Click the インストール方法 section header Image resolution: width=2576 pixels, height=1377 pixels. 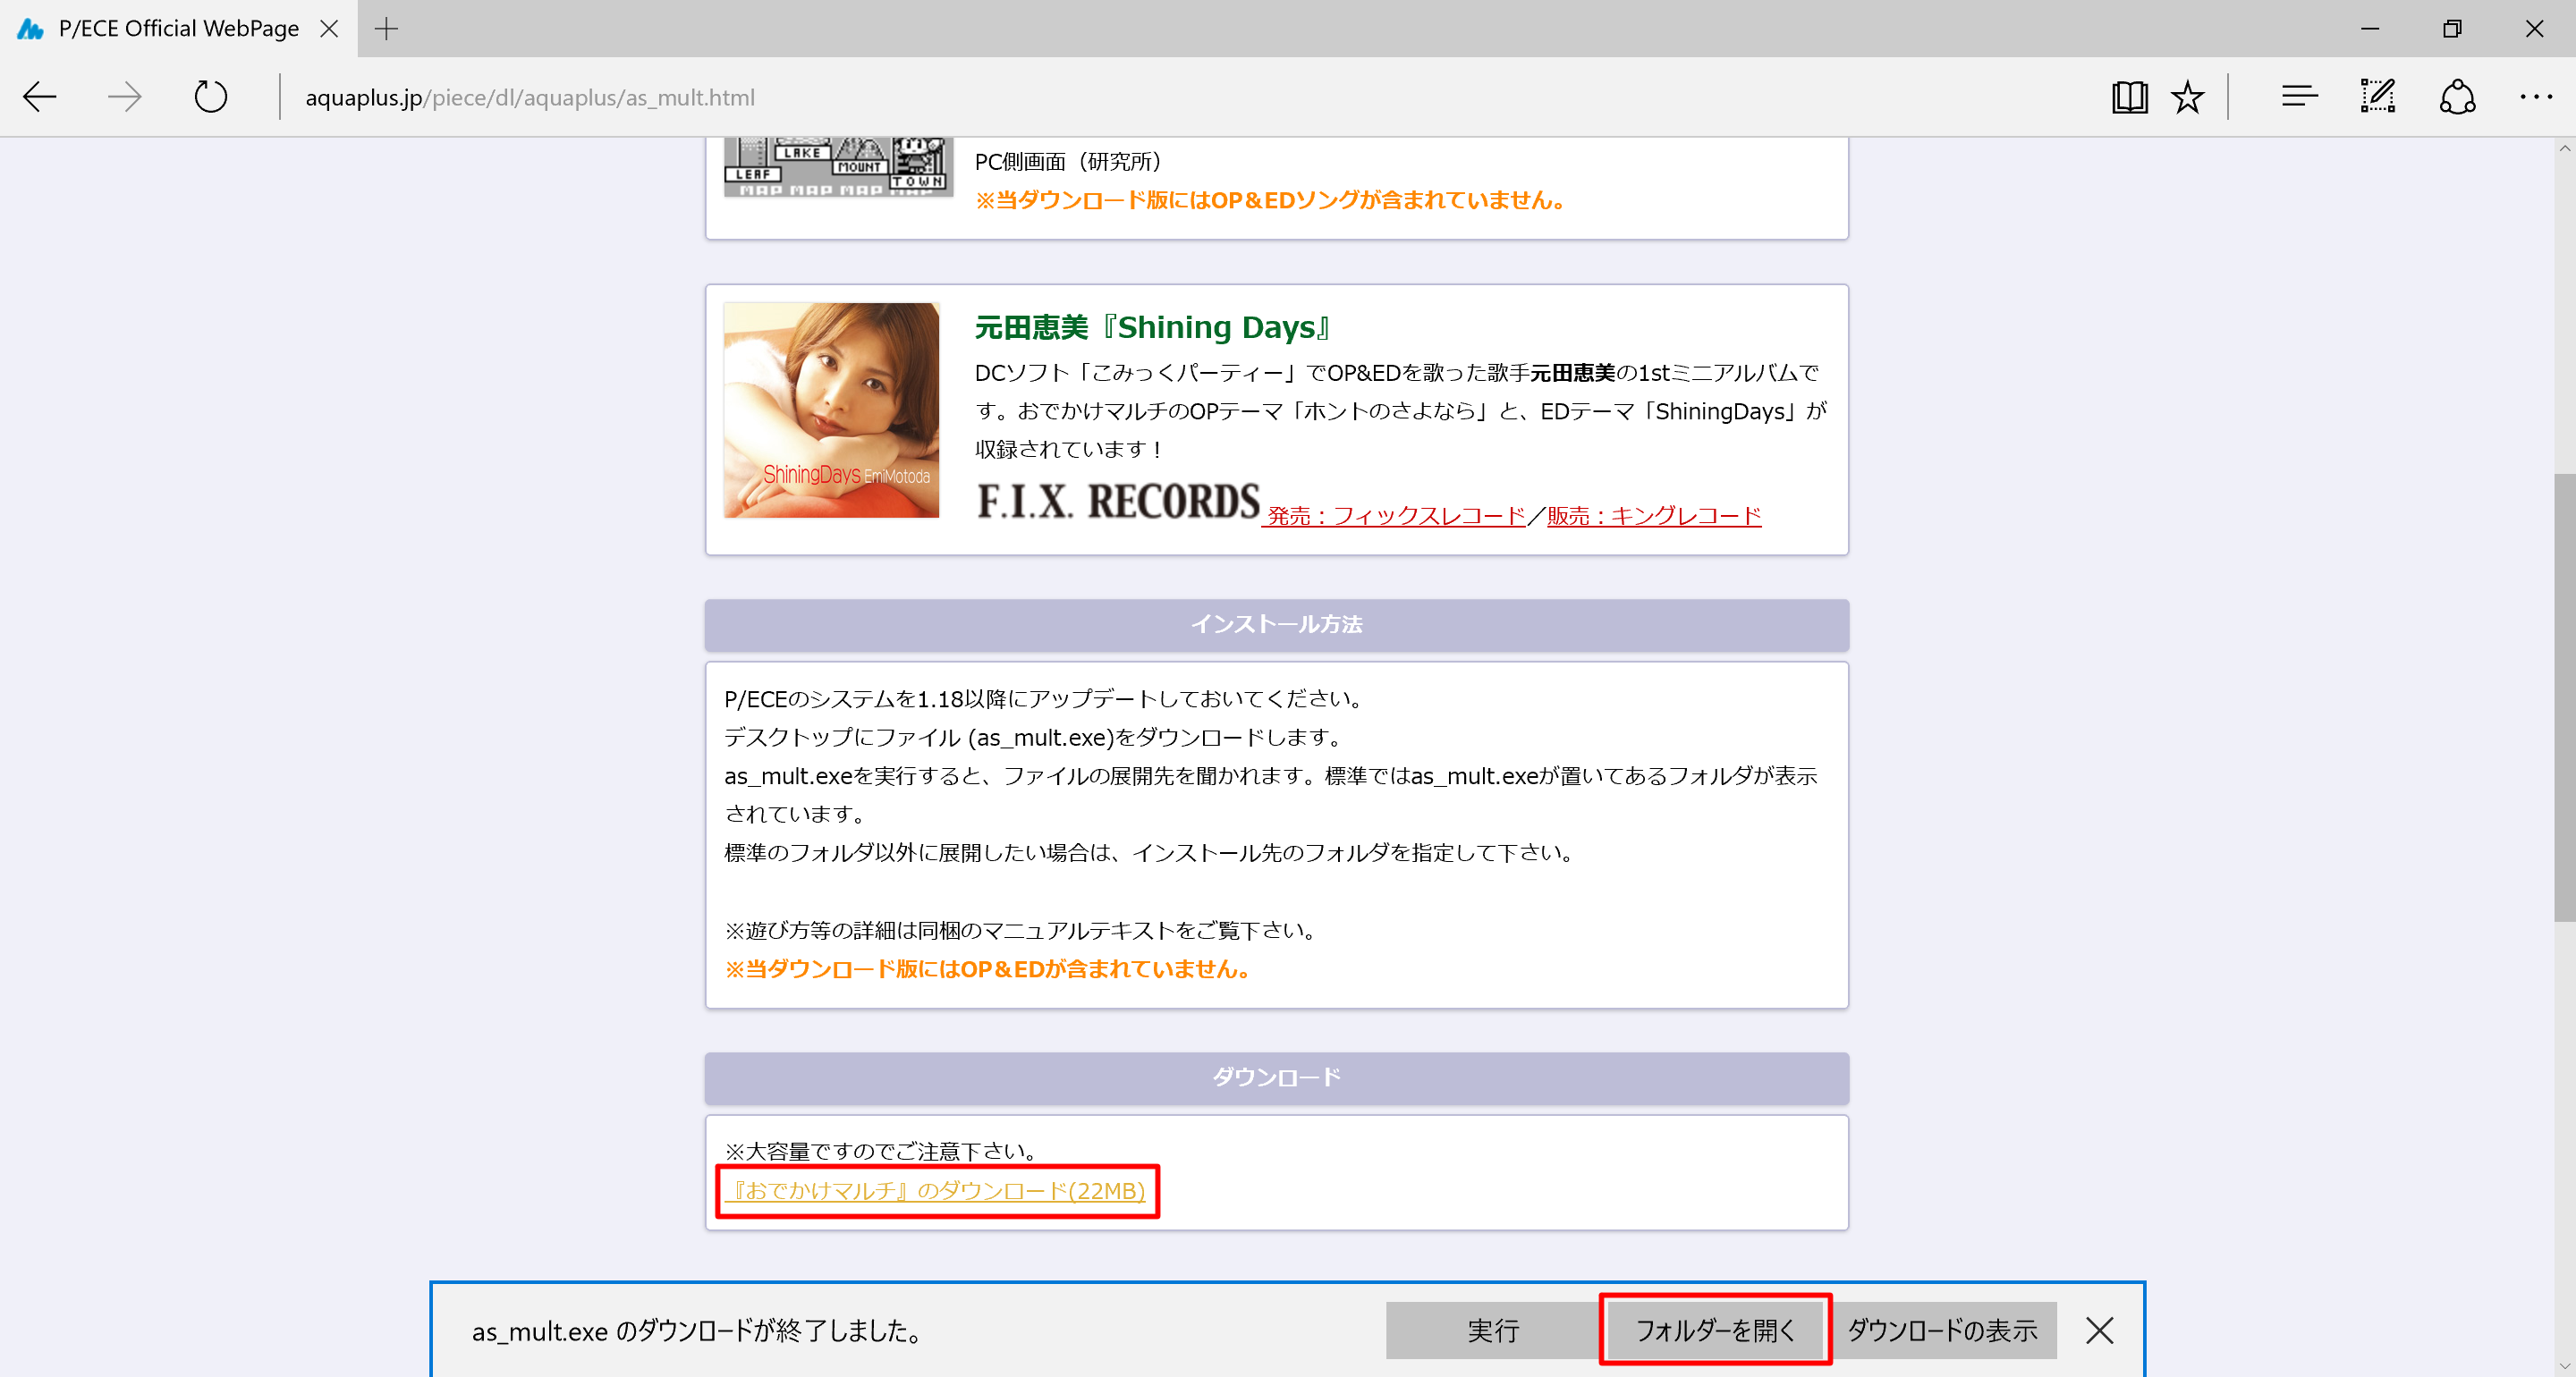point(1276,625)
